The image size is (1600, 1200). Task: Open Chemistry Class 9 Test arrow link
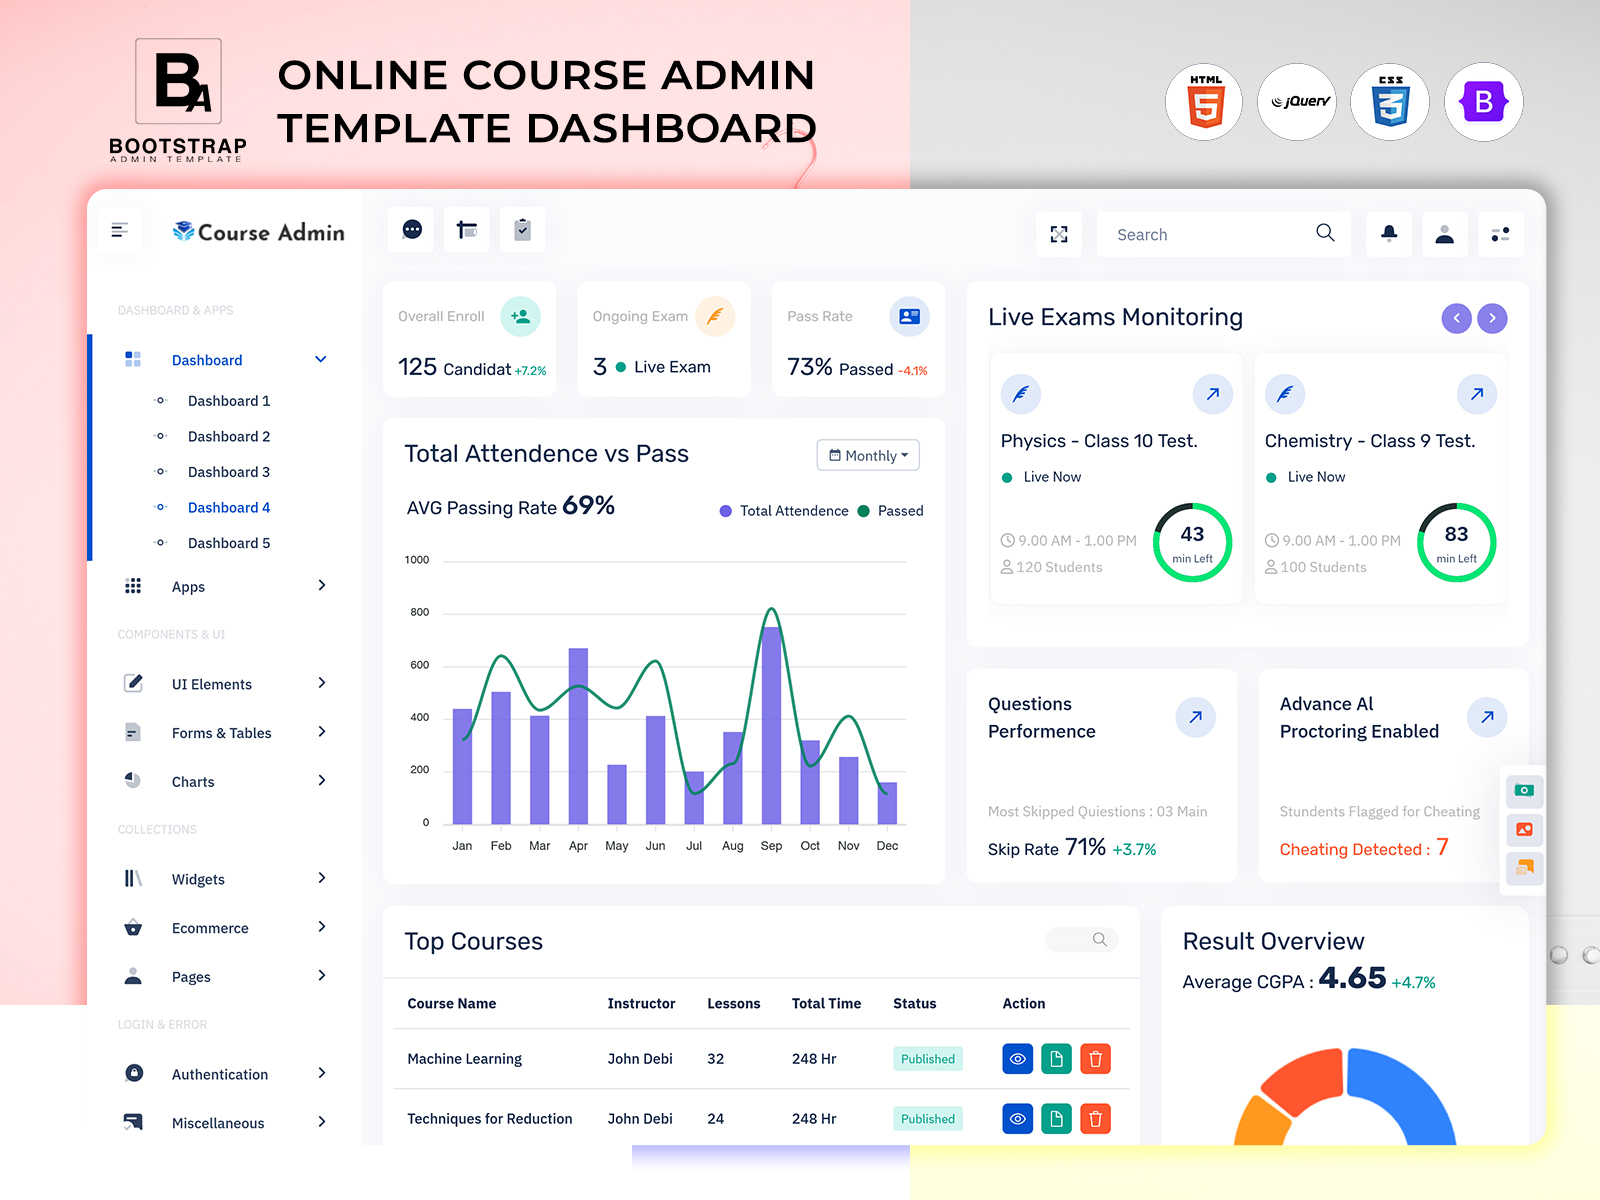pyautogui.click(x=1477, y=394)
